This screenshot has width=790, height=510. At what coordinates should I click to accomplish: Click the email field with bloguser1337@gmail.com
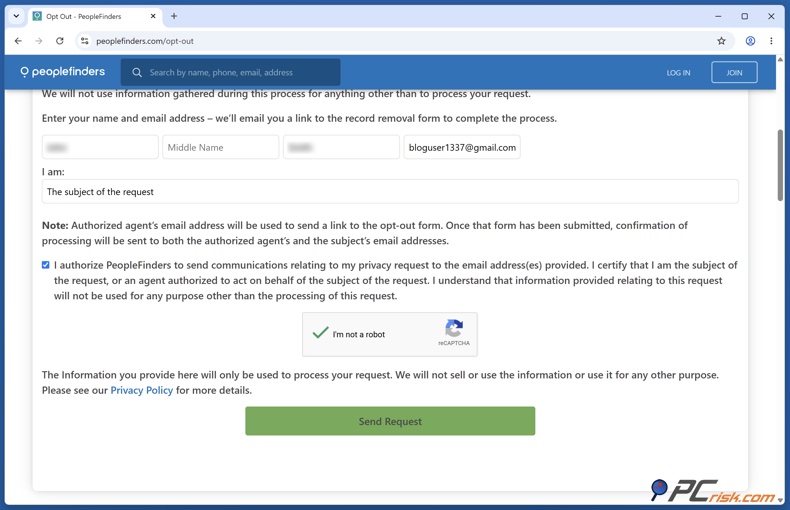pos(462,147)
